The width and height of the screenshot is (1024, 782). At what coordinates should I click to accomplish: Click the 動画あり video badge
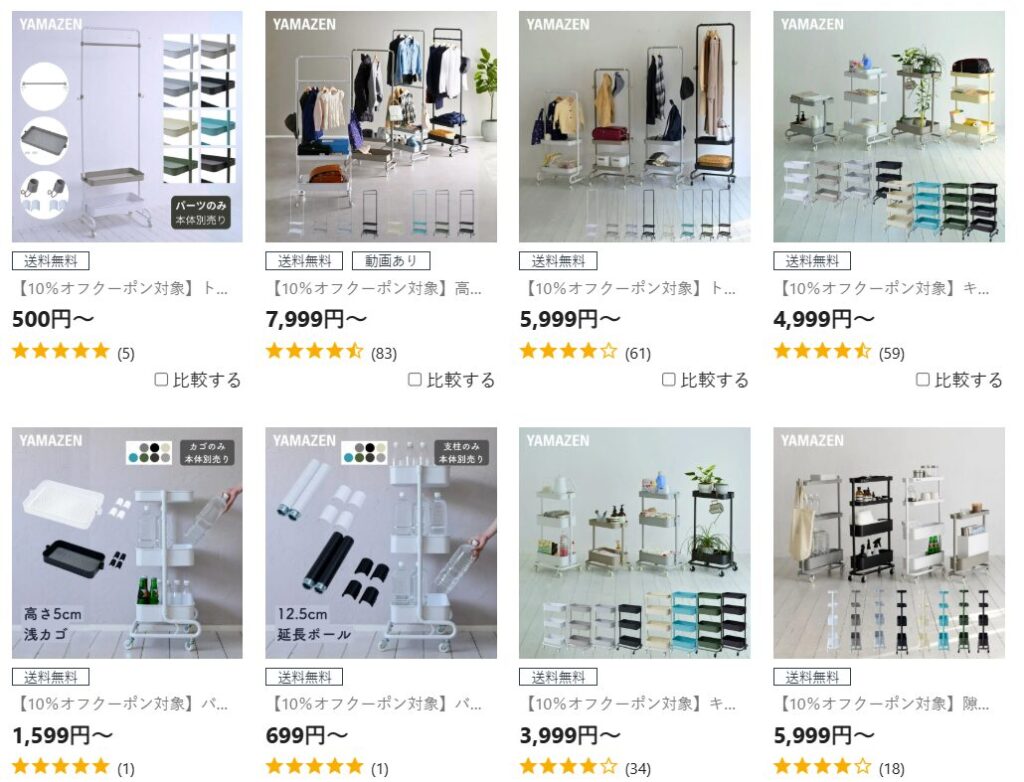[x=391, y=261]
